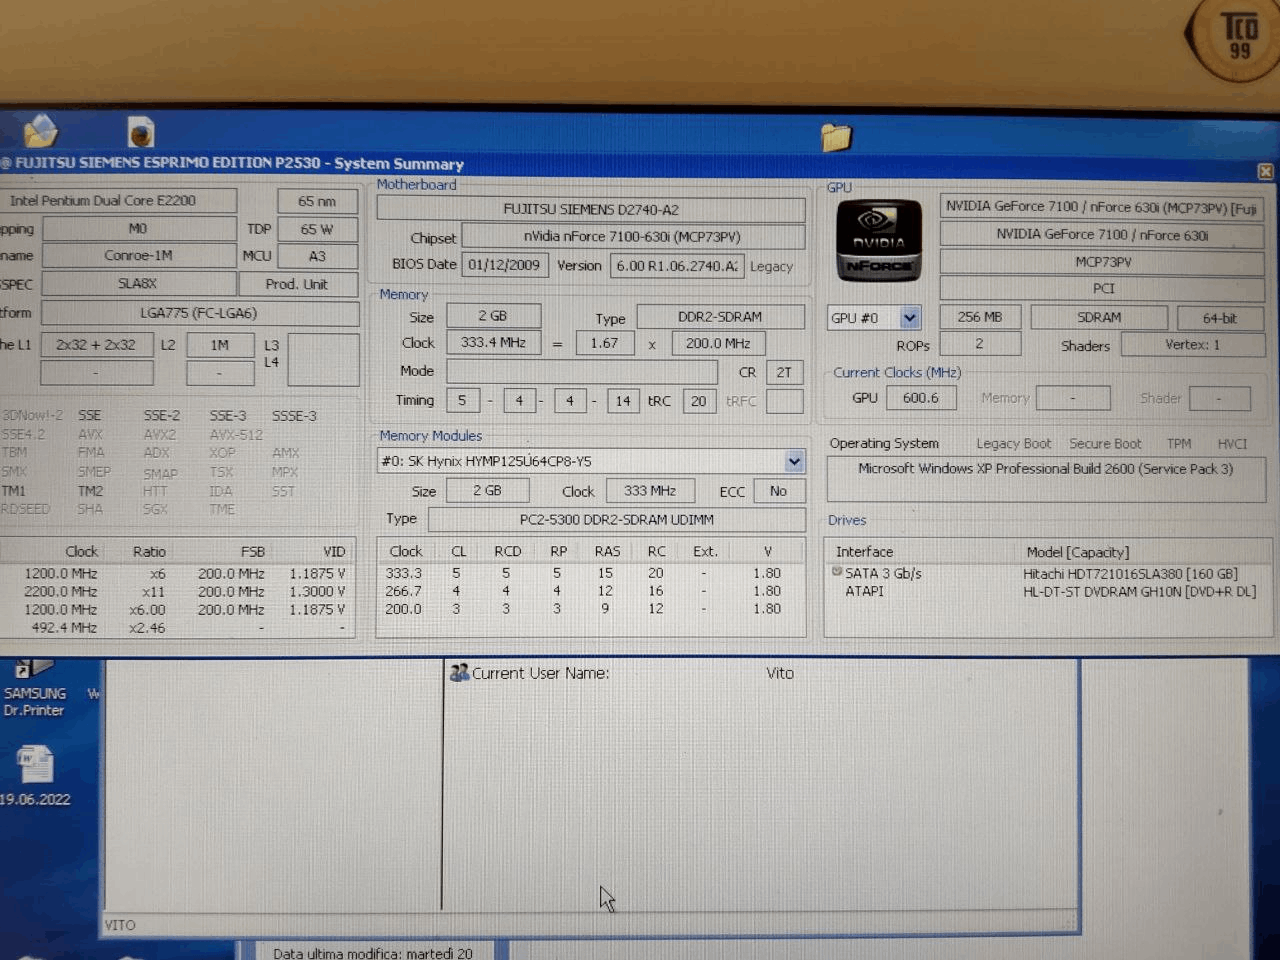Click the 64-bit bus width field

click(1220, 318)
